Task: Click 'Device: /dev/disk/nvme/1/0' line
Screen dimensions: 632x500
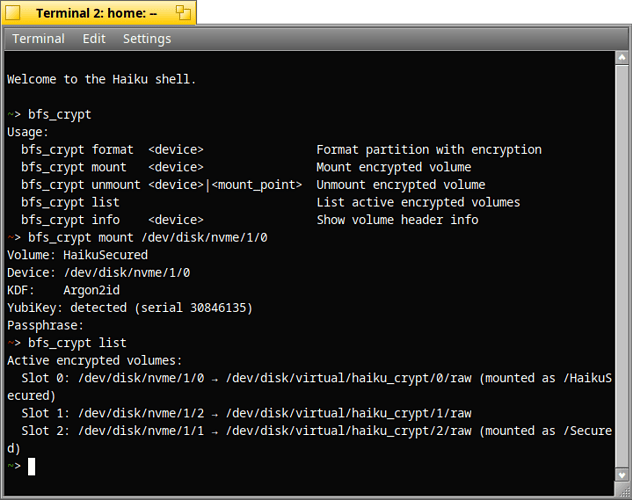Action: [x=98, y=272]
